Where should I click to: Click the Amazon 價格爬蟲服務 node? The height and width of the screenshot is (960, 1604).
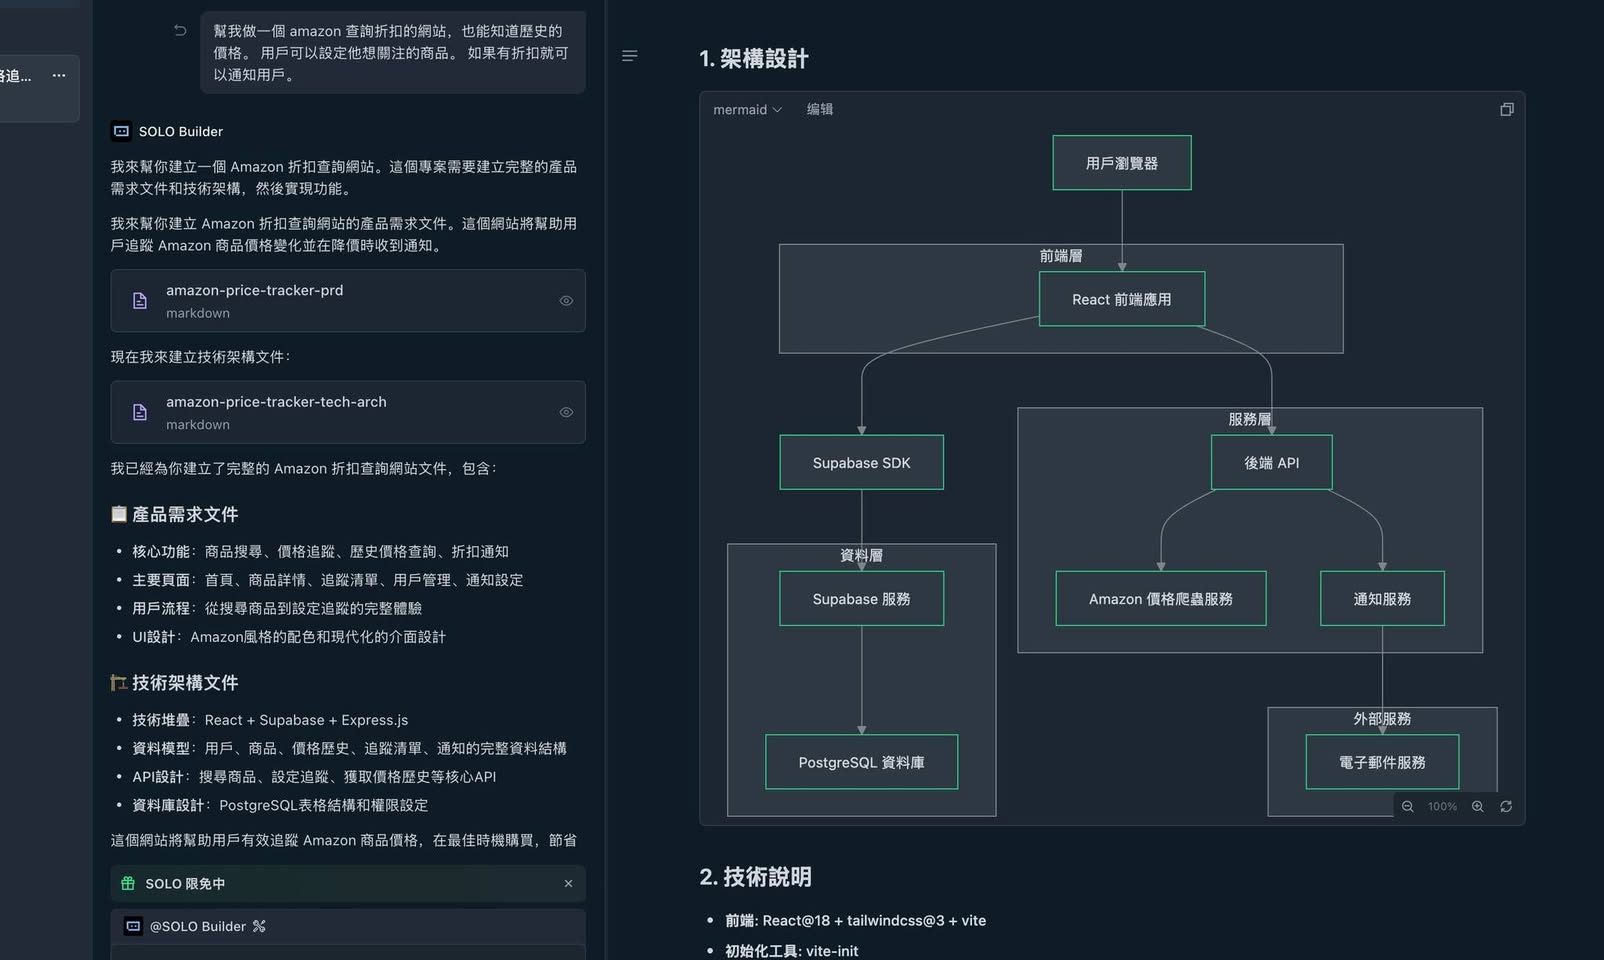pos(1161,599)
